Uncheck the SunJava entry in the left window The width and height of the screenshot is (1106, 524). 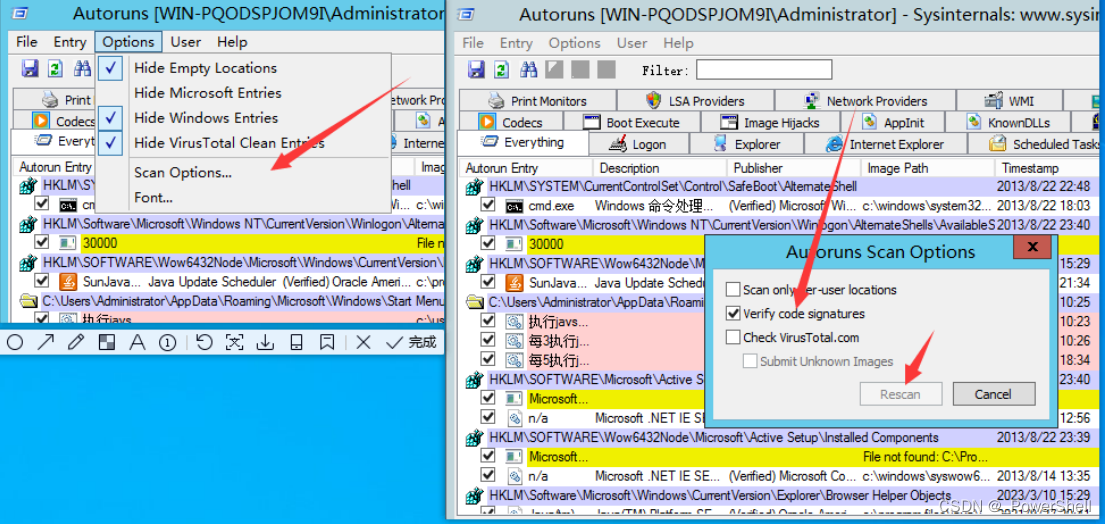coord(42,281)
